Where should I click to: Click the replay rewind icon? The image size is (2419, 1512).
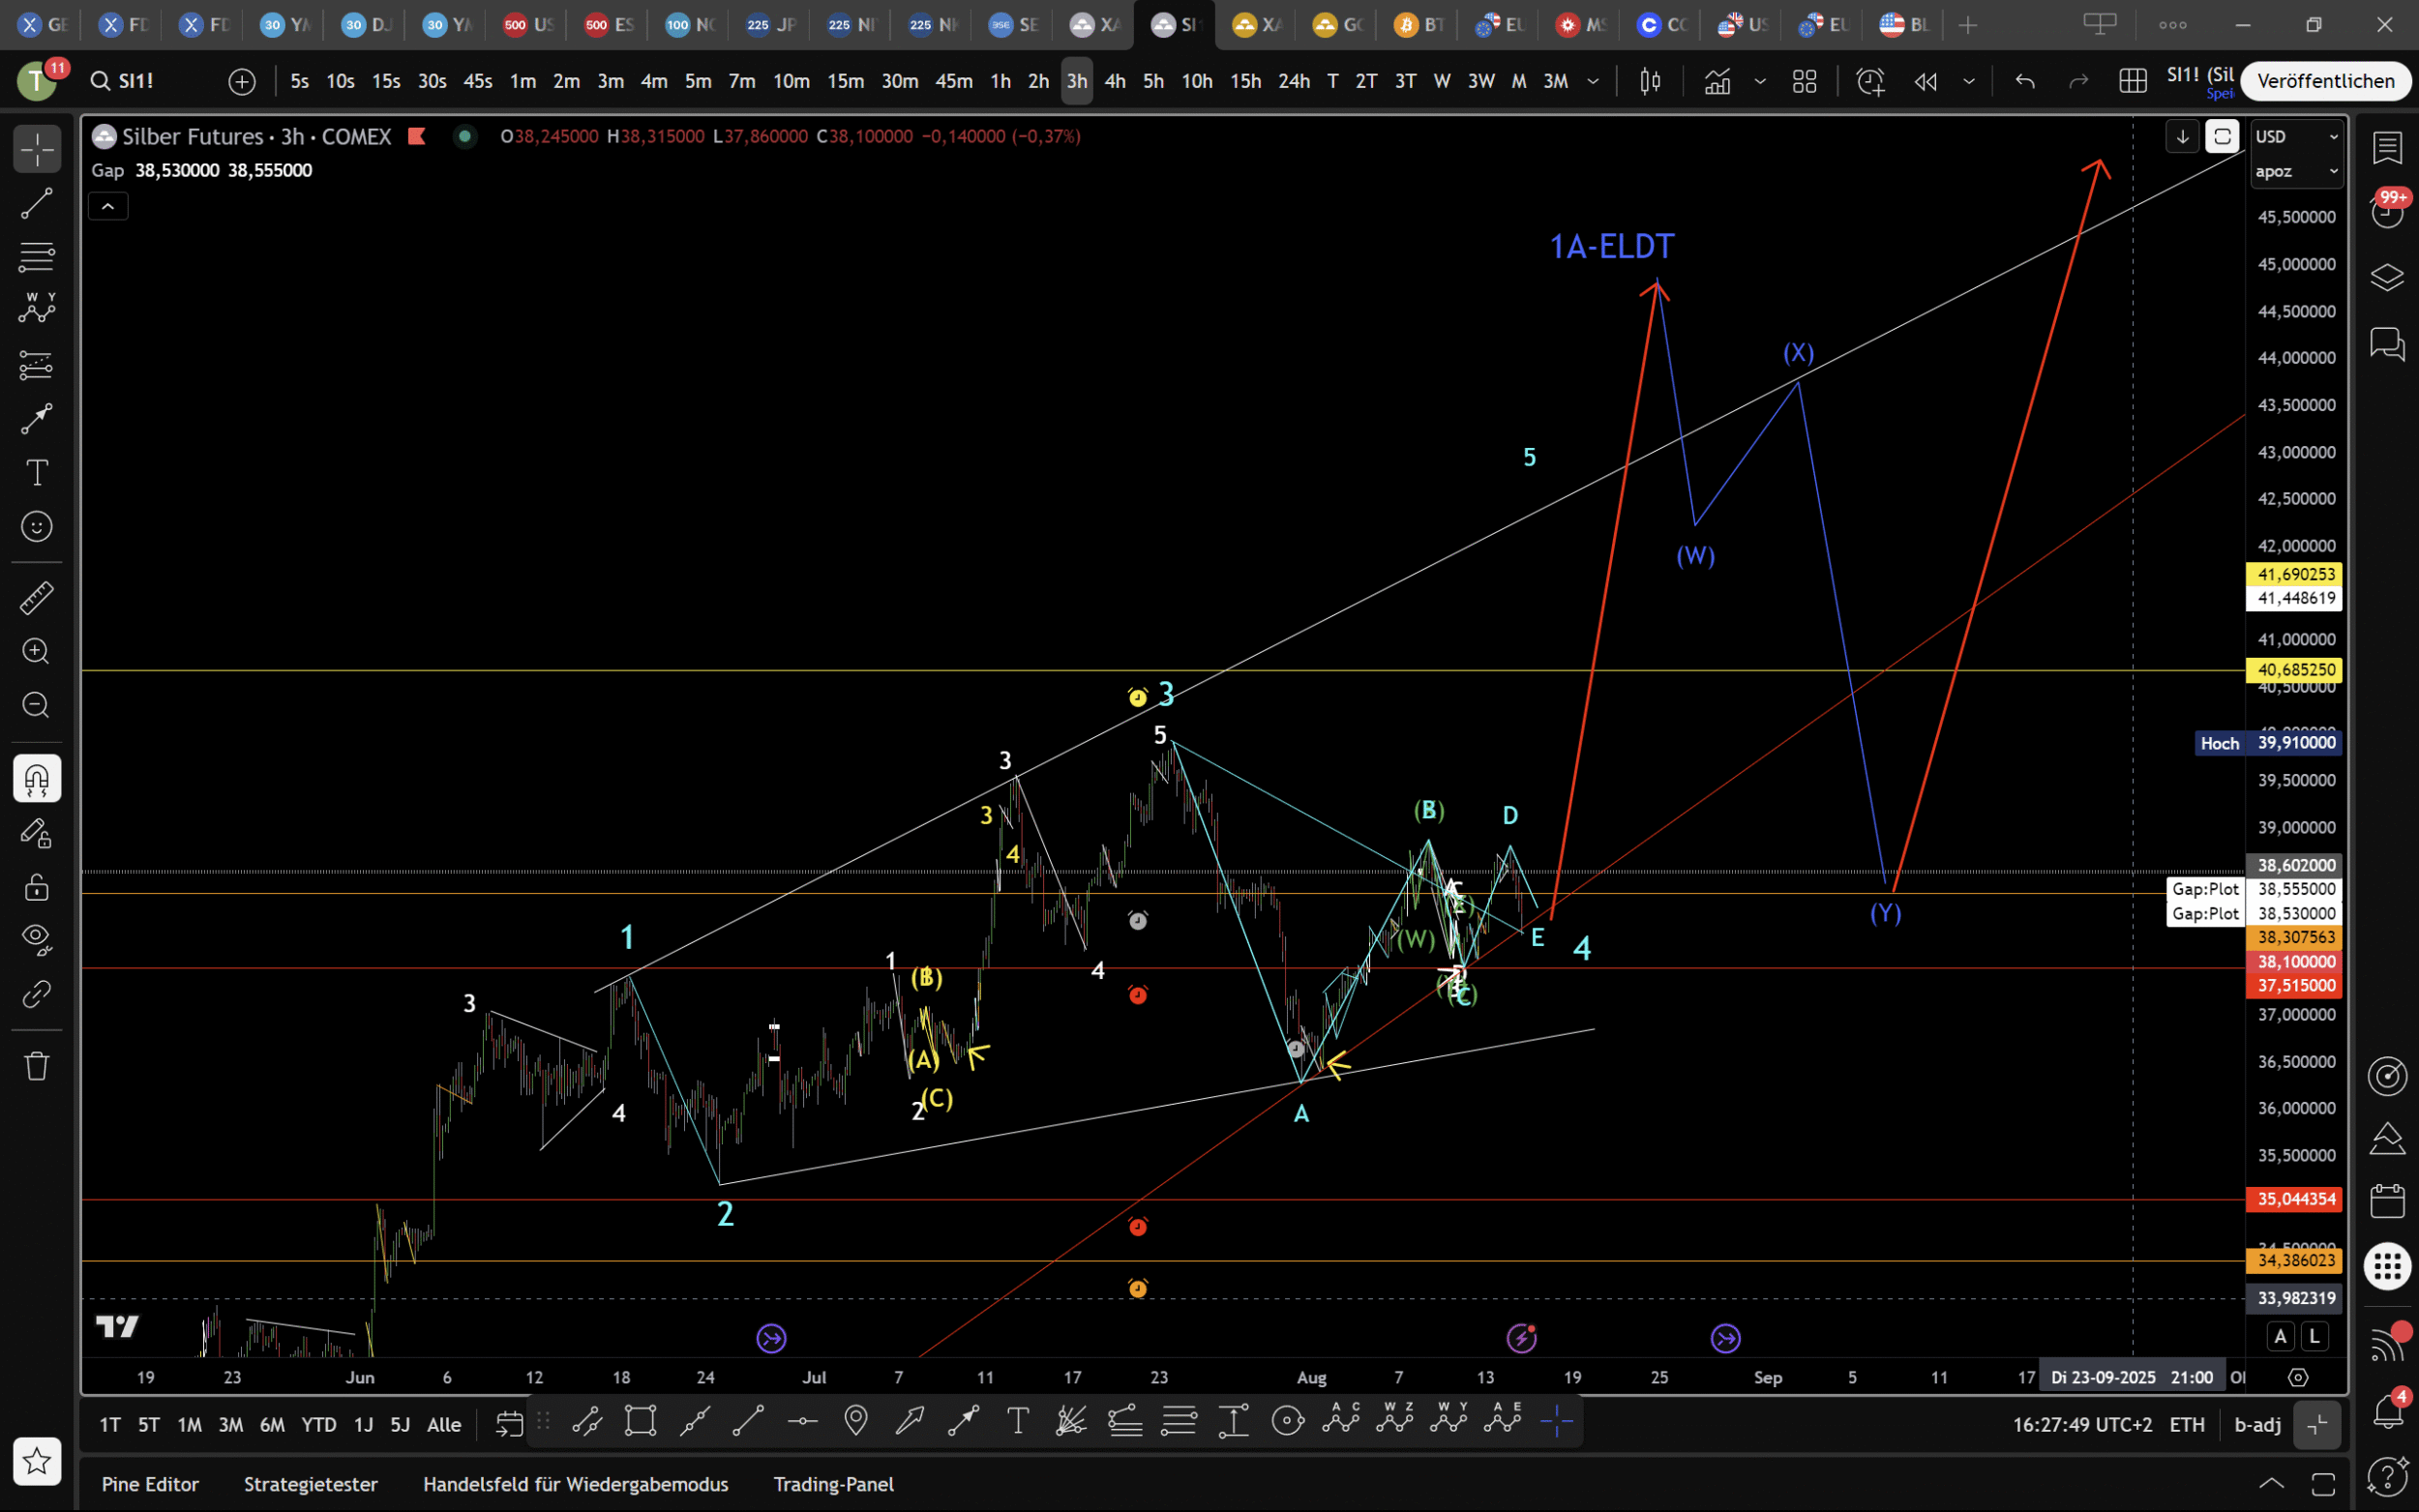(1925, 81)
